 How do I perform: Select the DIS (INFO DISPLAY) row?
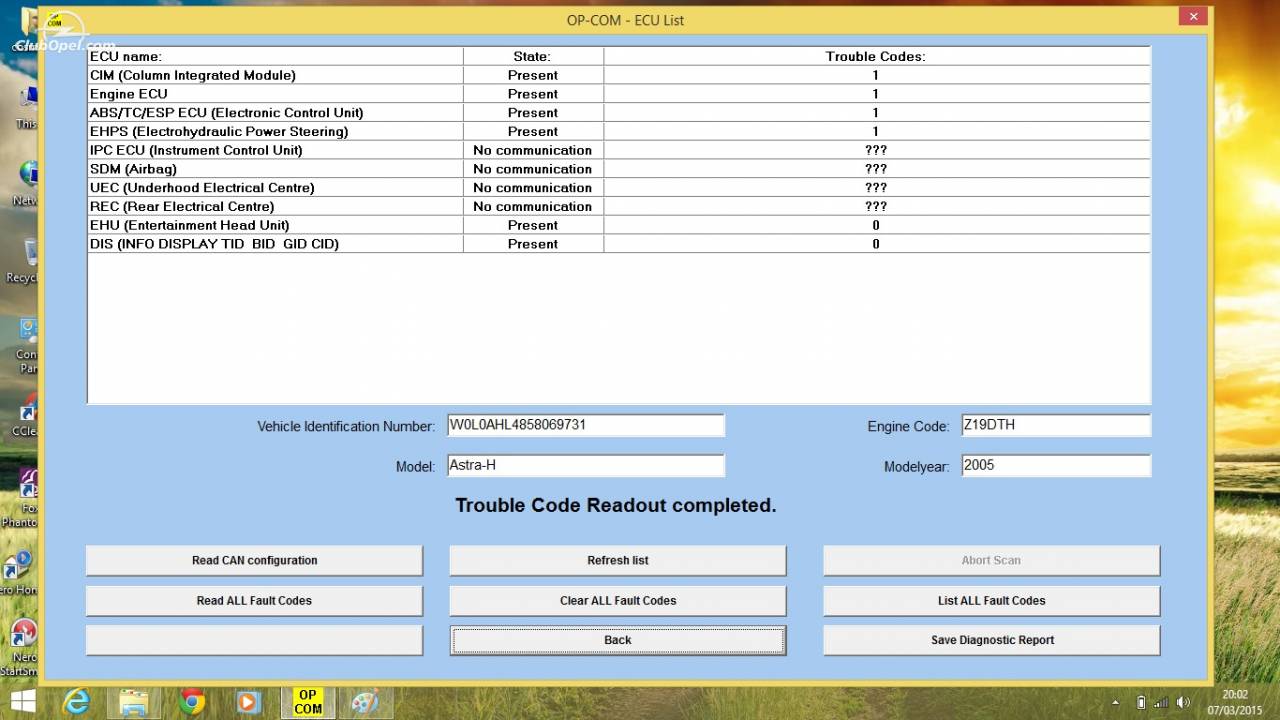point(619,244)
